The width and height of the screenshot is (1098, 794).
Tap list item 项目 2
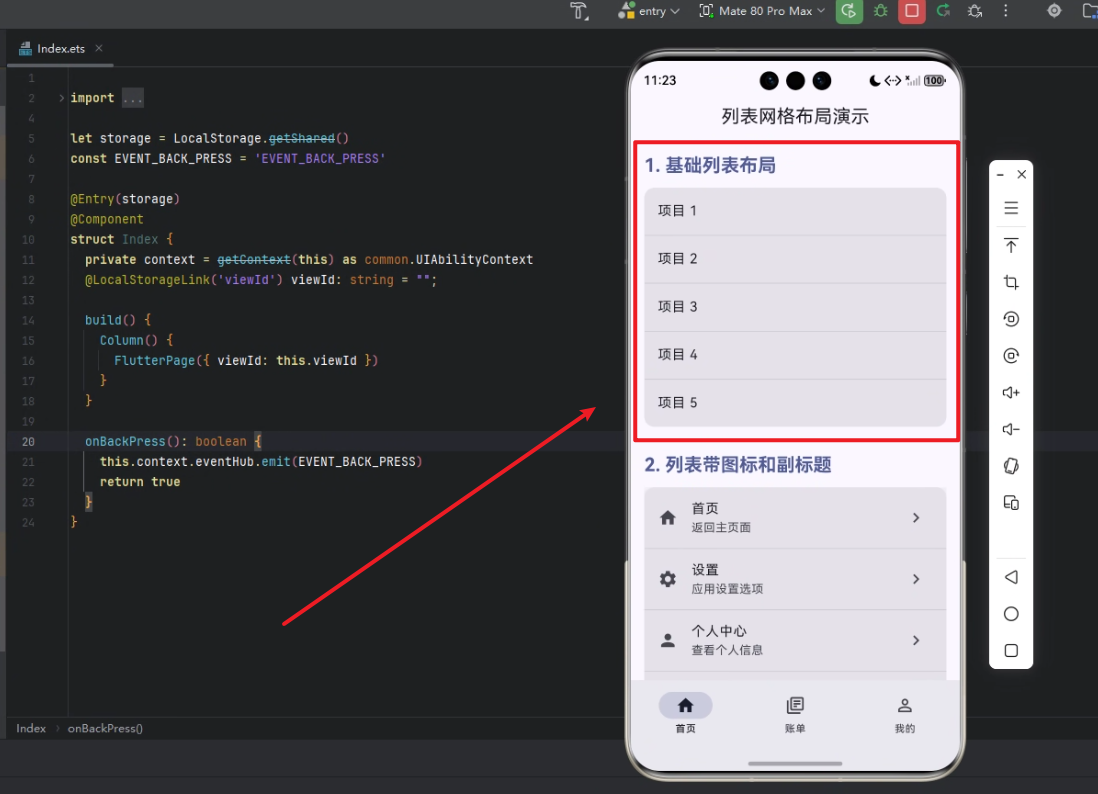pyautogui.click(x=795, y=259)
